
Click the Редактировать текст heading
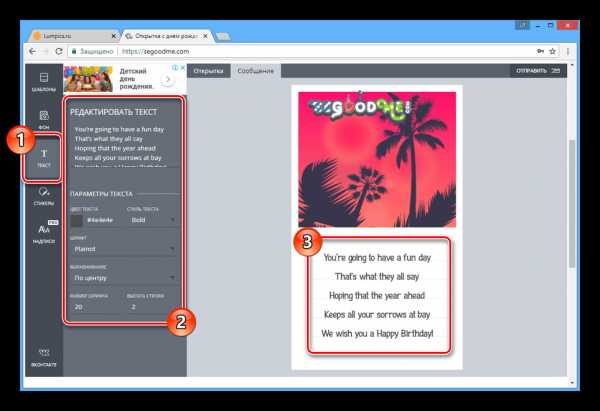coord(113,112)
